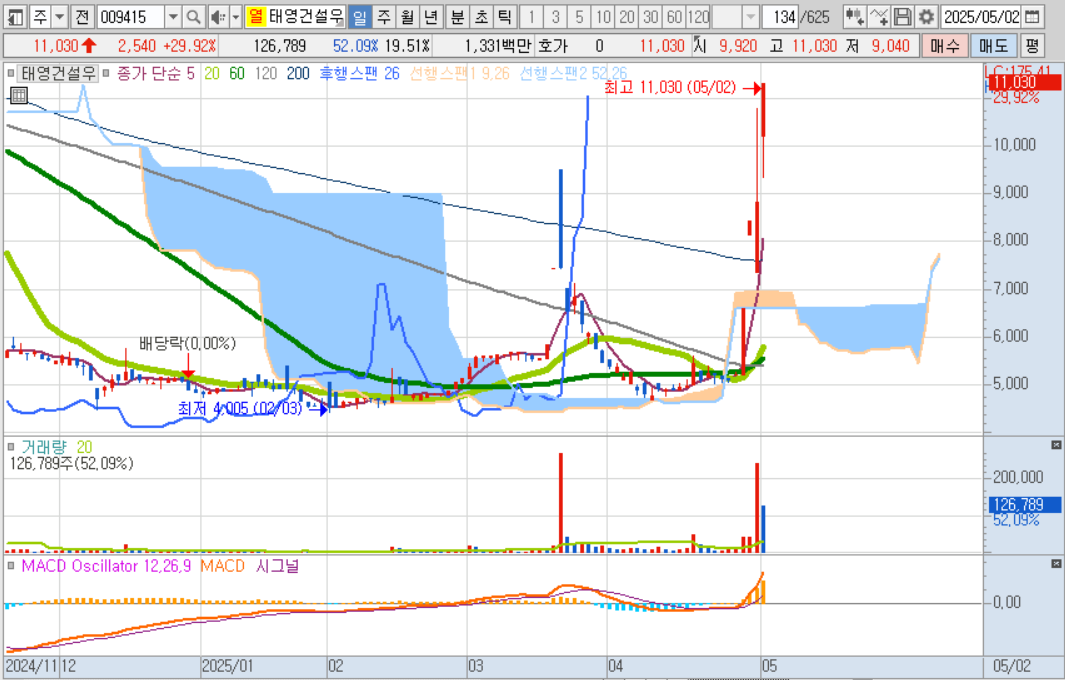Select yearly 년 chart period

point(431,16)
